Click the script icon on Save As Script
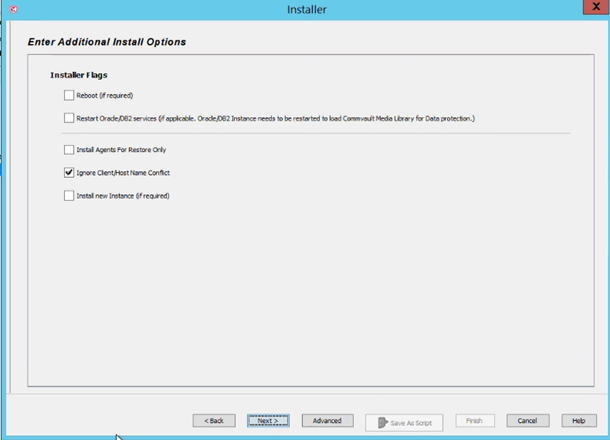This screenshot has height=440, width=610. [382, 422]
